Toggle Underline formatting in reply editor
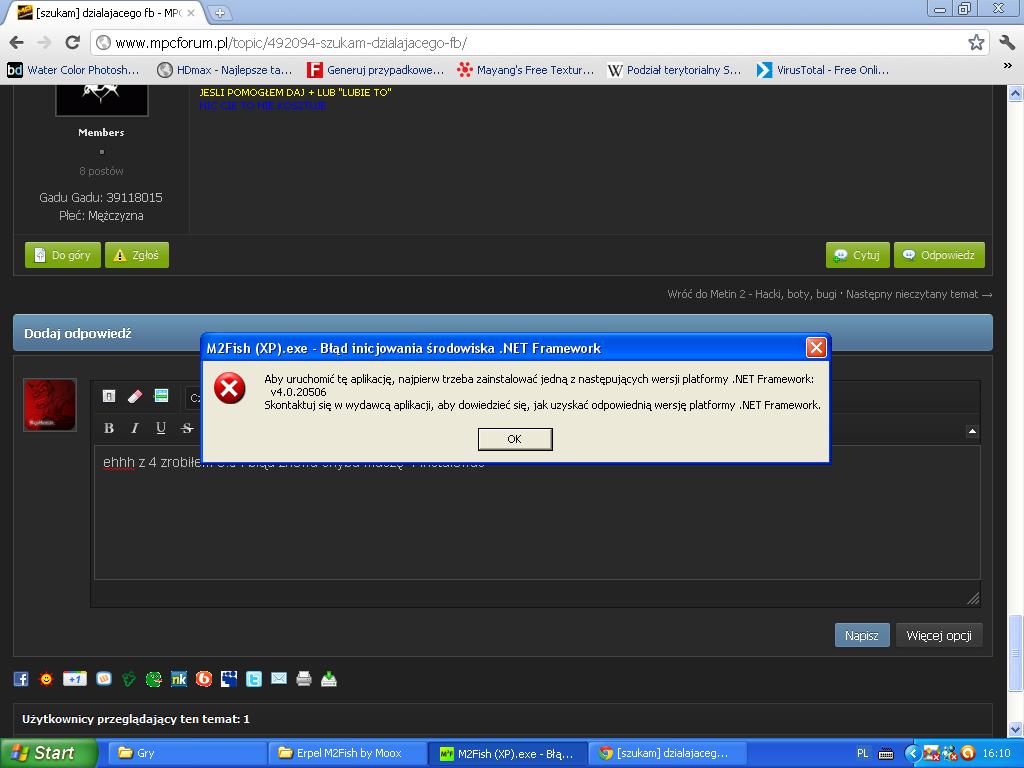The width and height of the screenshot is (1024, 768). [x=161, y=428]
